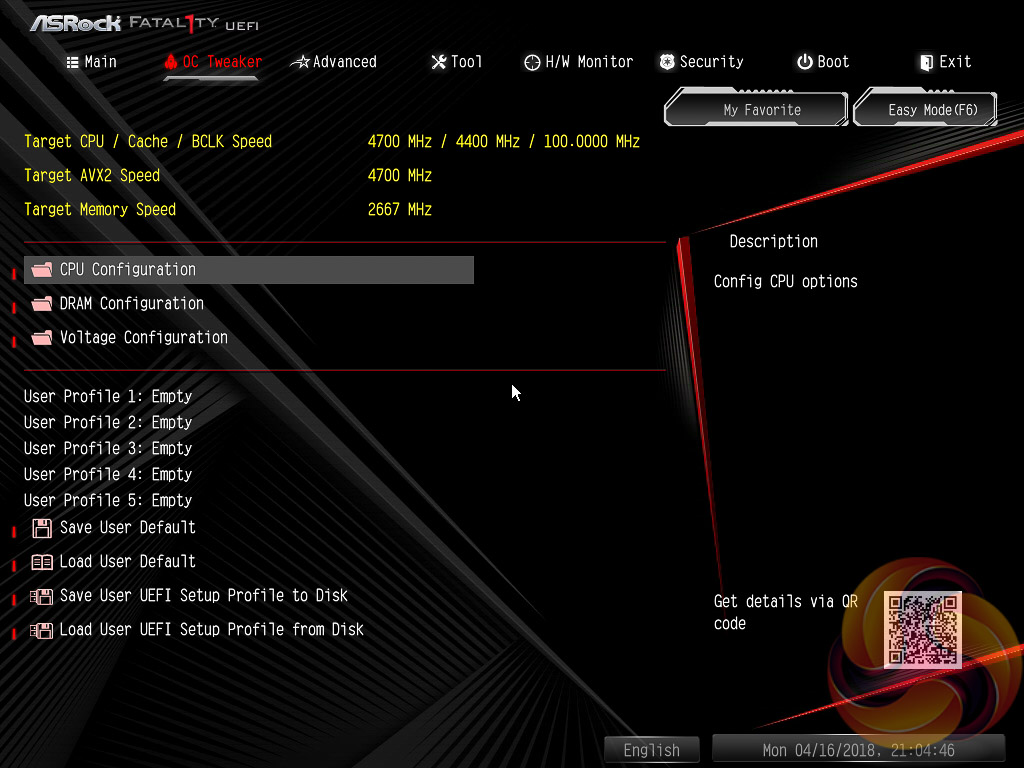
Task: Open Voltage Configuration submenu
Action: click(144, 338)
